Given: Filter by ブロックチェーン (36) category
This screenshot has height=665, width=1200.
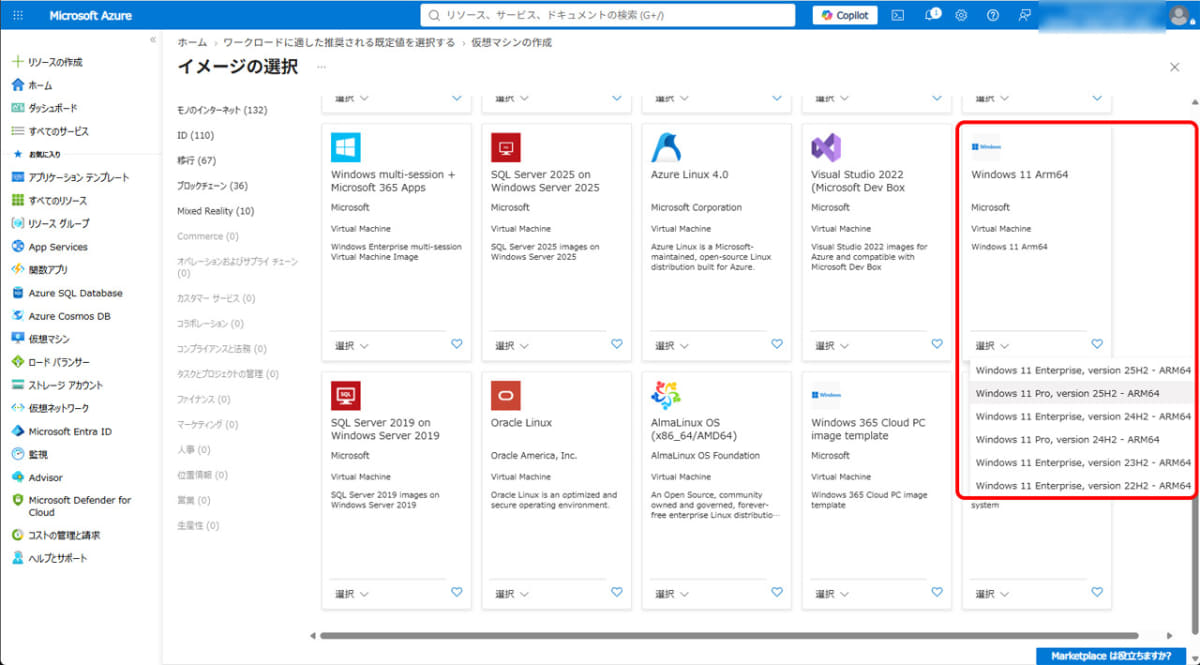Looking at the screenshot, I should pos(212,186).
